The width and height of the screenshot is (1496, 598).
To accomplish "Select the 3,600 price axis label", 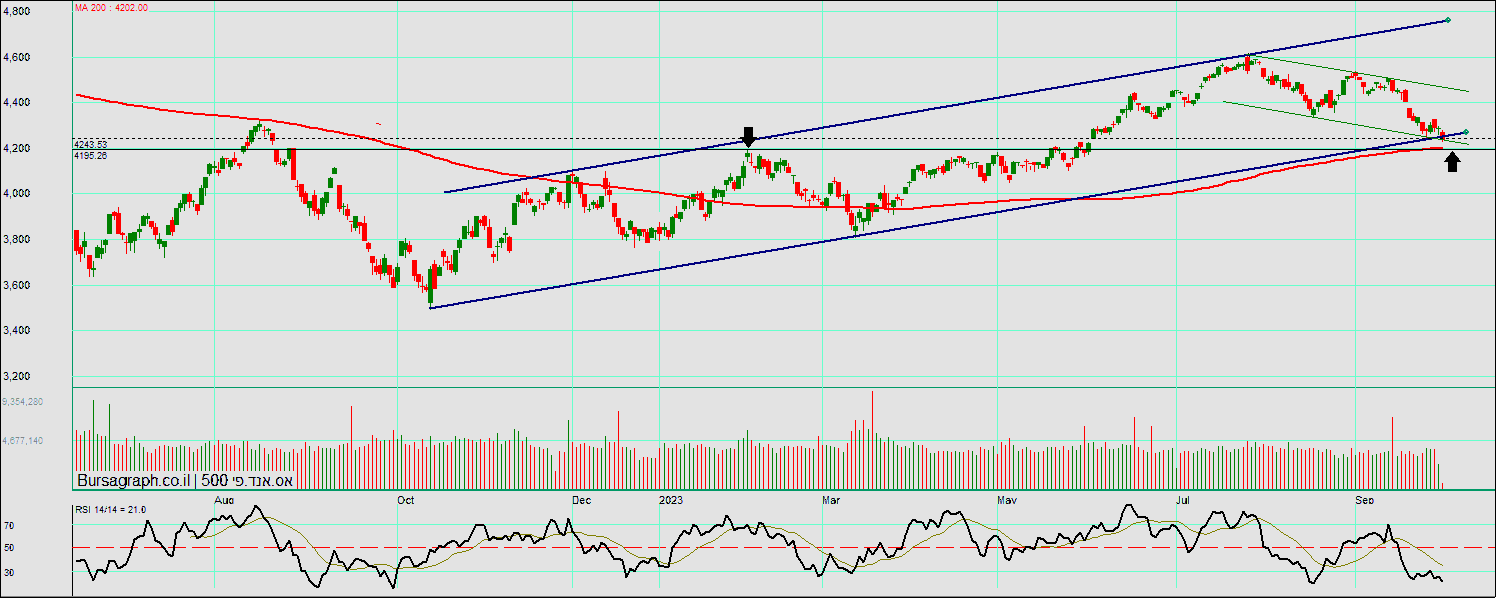I will pyautogui.click(x=16, y=285).
